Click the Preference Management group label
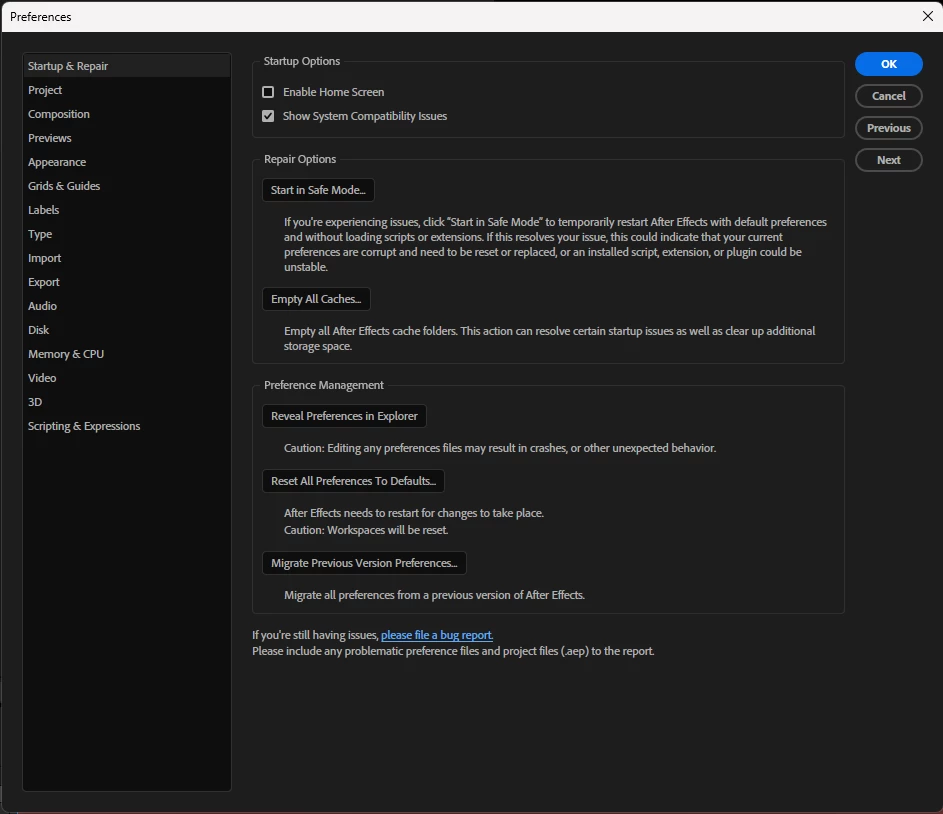This screenshot has width=943, height=814. 324,385
